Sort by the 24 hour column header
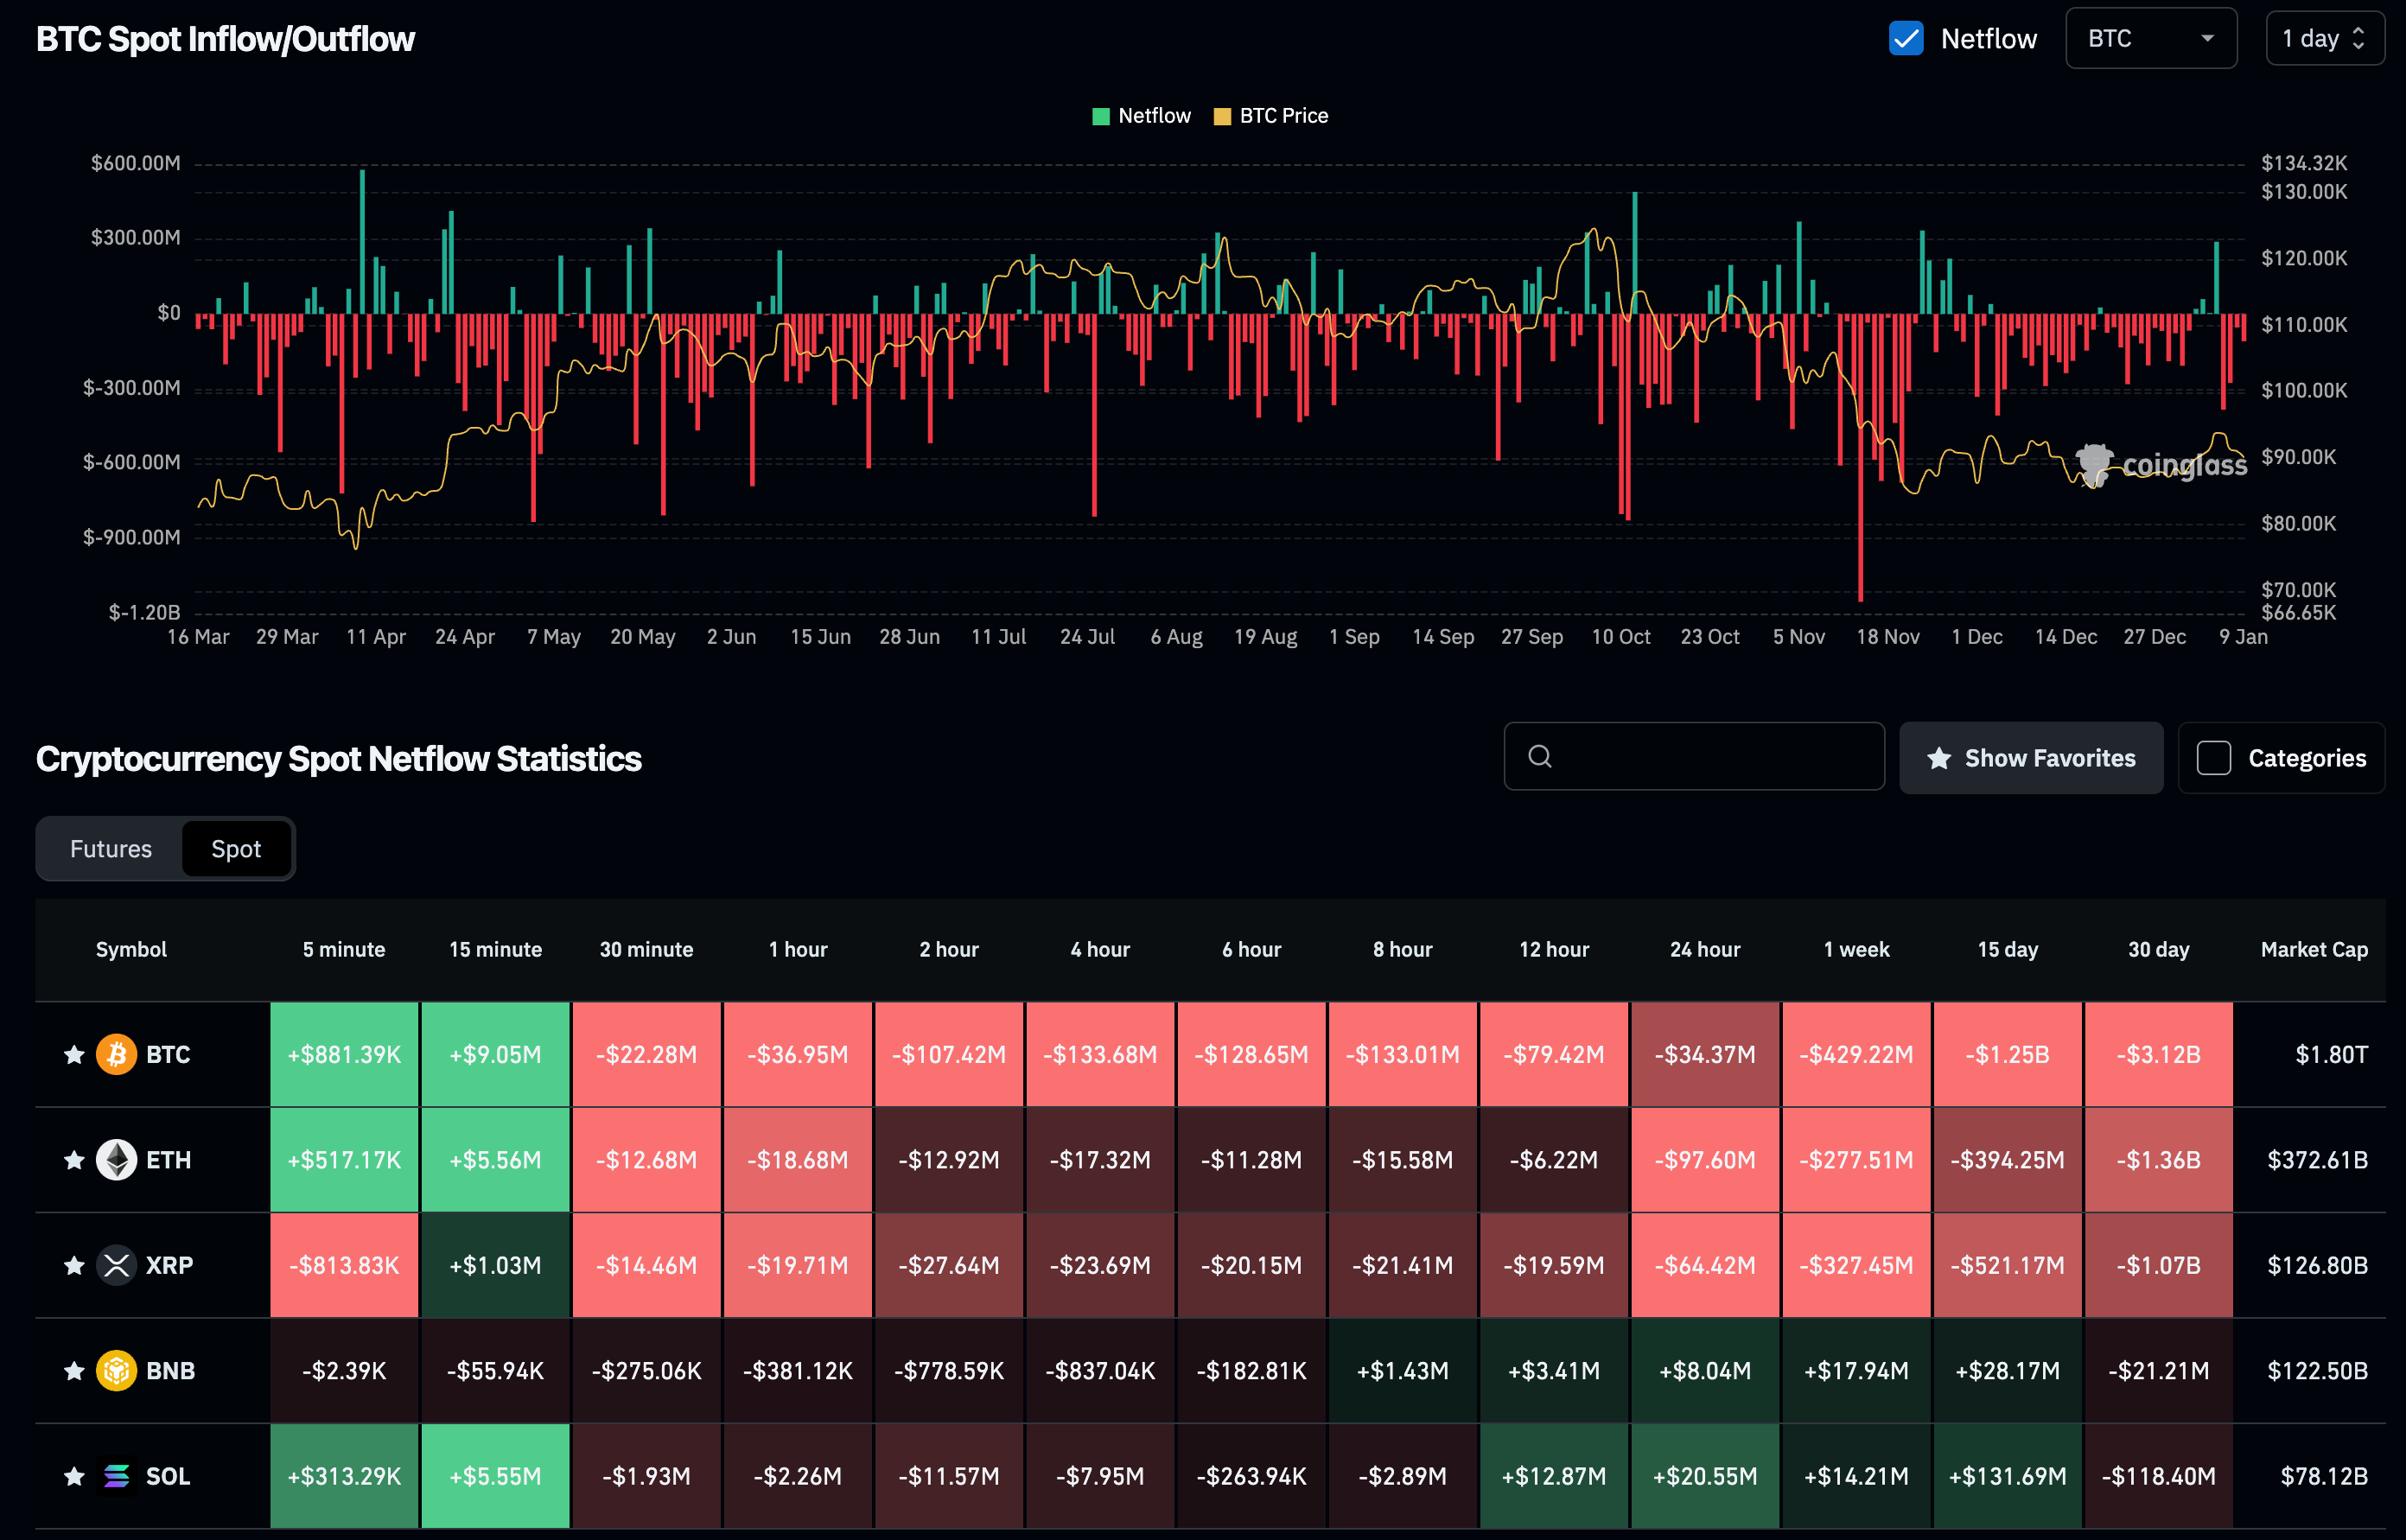 click(x=1704, y=949)
